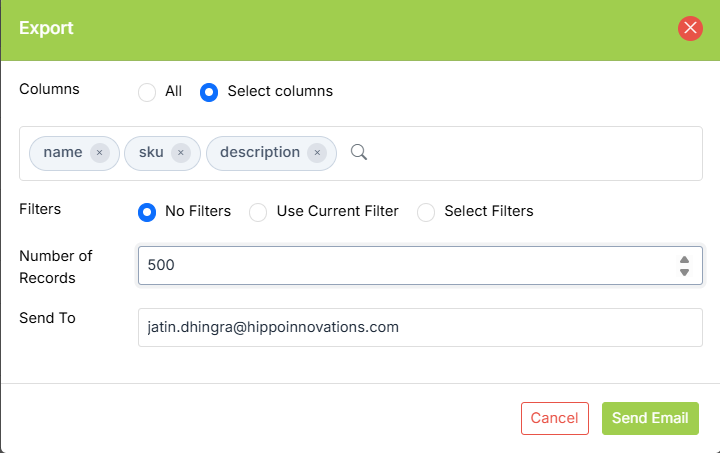Click the column search magnifier icon
Viewport: 720px width, 453px height.
click(359, 152)
